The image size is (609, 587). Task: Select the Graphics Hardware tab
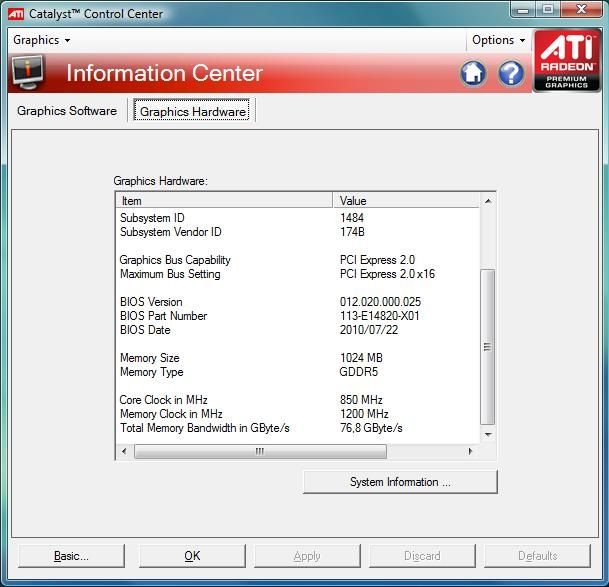[192, 111]
